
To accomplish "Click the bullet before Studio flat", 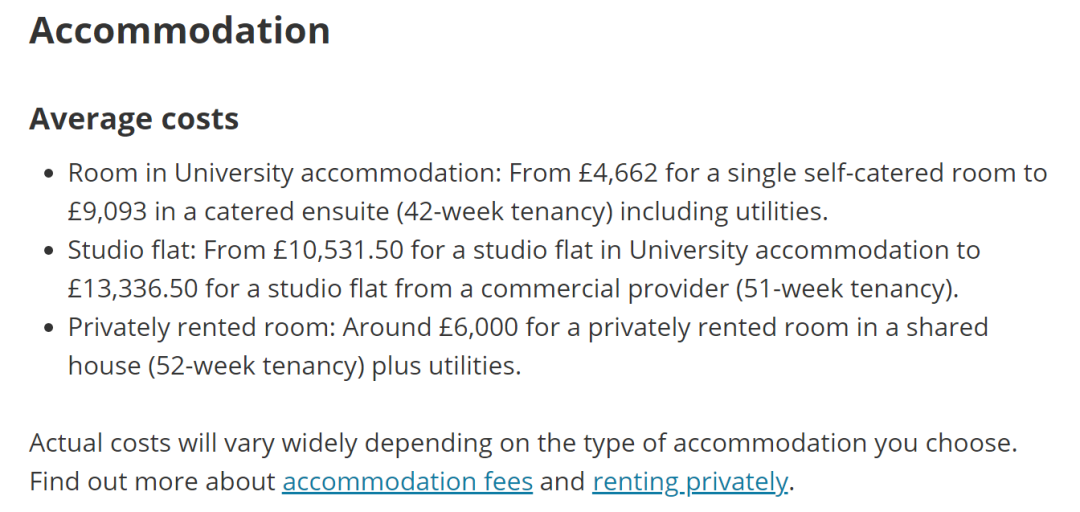I will [48, 251].
